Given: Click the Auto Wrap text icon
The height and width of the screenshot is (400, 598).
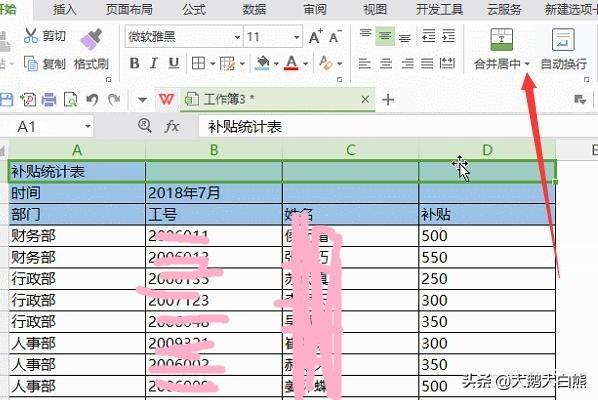Looking at the screenshot, I should 563,40.
